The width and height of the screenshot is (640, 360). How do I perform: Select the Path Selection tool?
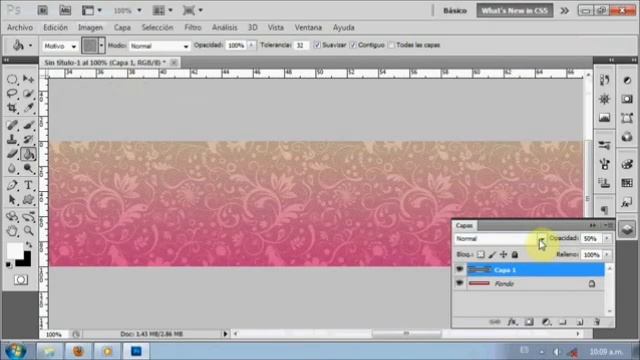(x=12, y=200)
